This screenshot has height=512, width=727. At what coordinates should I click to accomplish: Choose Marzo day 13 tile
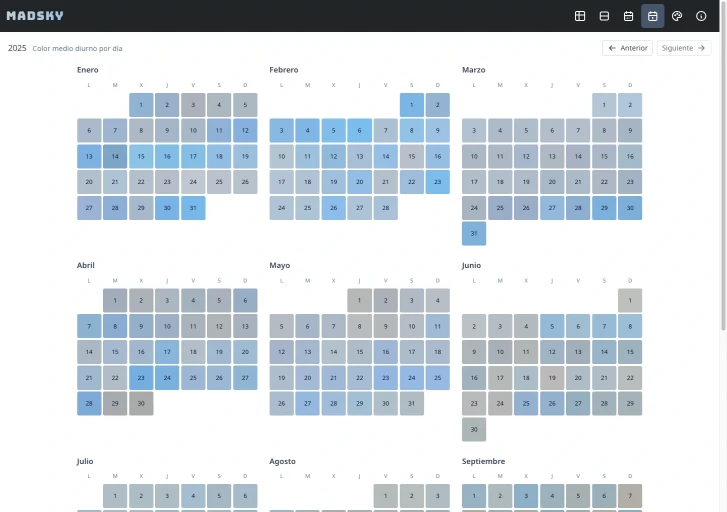pyautogui.click(x=552, y=156)
